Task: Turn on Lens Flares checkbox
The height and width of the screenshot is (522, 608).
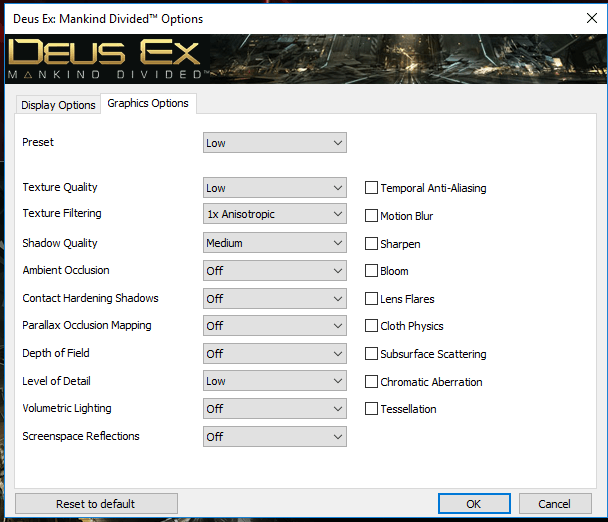Action: click(x=372, y=299)
